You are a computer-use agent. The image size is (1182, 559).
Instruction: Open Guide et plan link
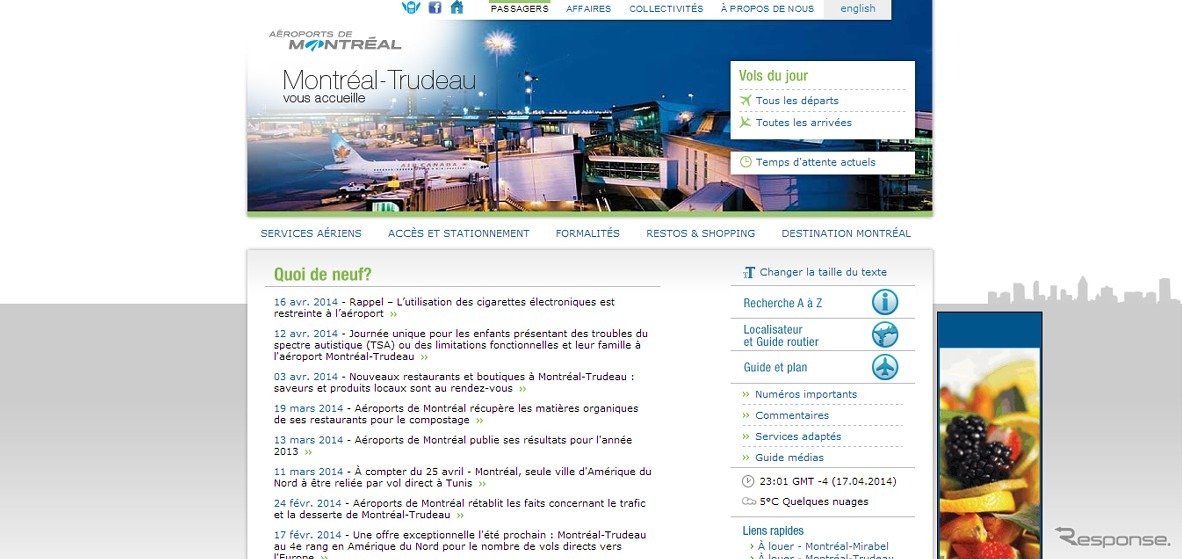(x=775, y=368)
